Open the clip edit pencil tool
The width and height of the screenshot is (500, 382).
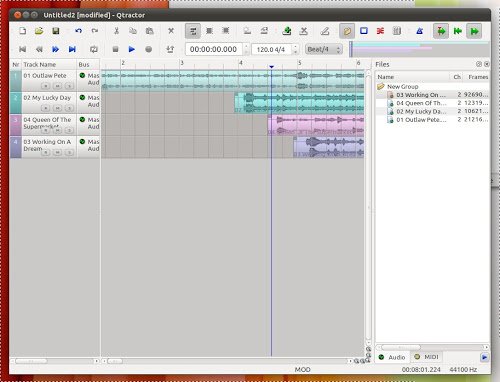pyautogui.click(x=325, y=31)
